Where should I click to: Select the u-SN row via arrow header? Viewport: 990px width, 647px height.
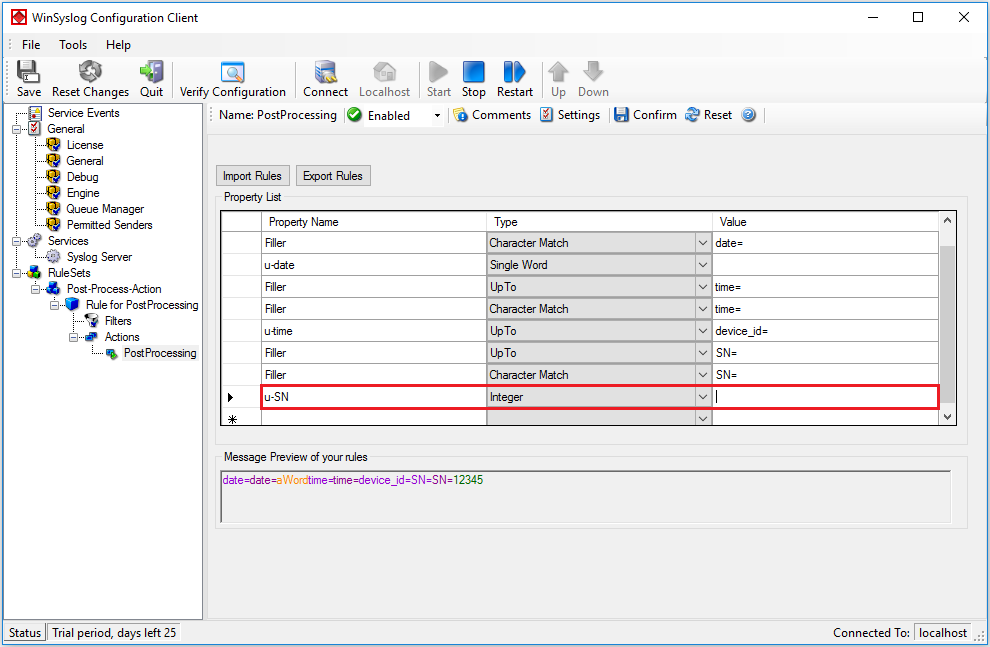point(241,397)
